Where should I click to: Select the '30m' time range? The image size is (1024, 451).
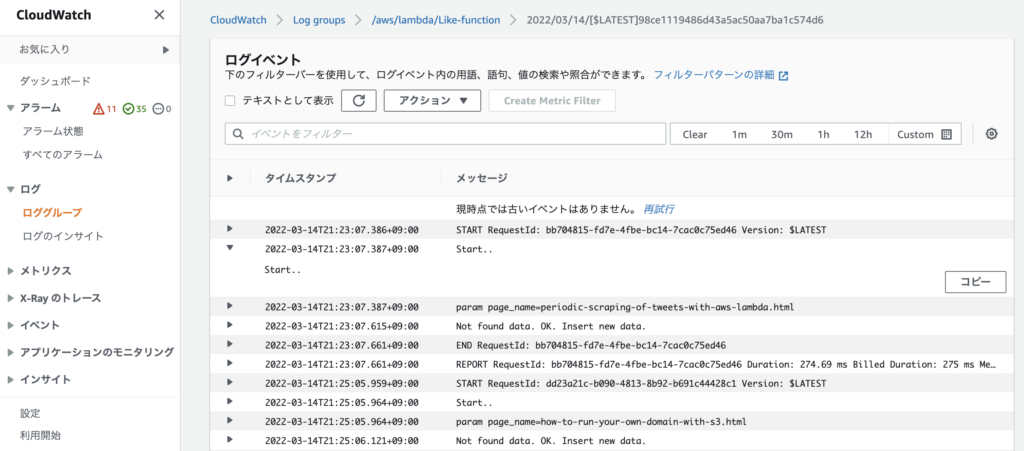782,134
